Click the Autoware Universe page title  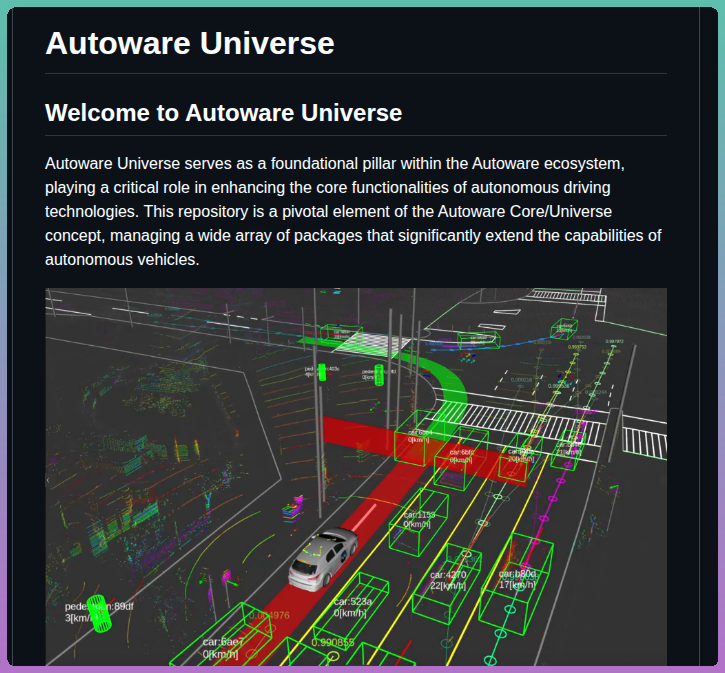click(x=190, y=43)
